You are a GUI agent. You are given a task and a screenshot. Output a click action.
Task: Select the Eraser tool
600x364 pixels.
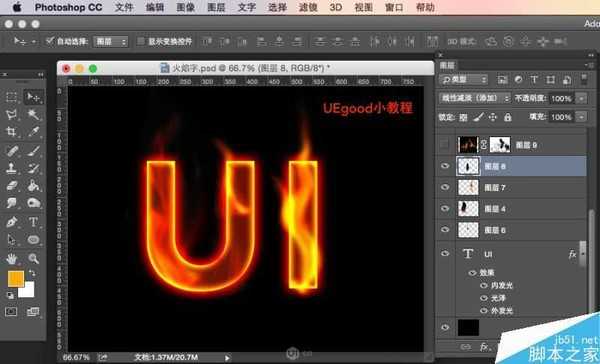[11, 186]
